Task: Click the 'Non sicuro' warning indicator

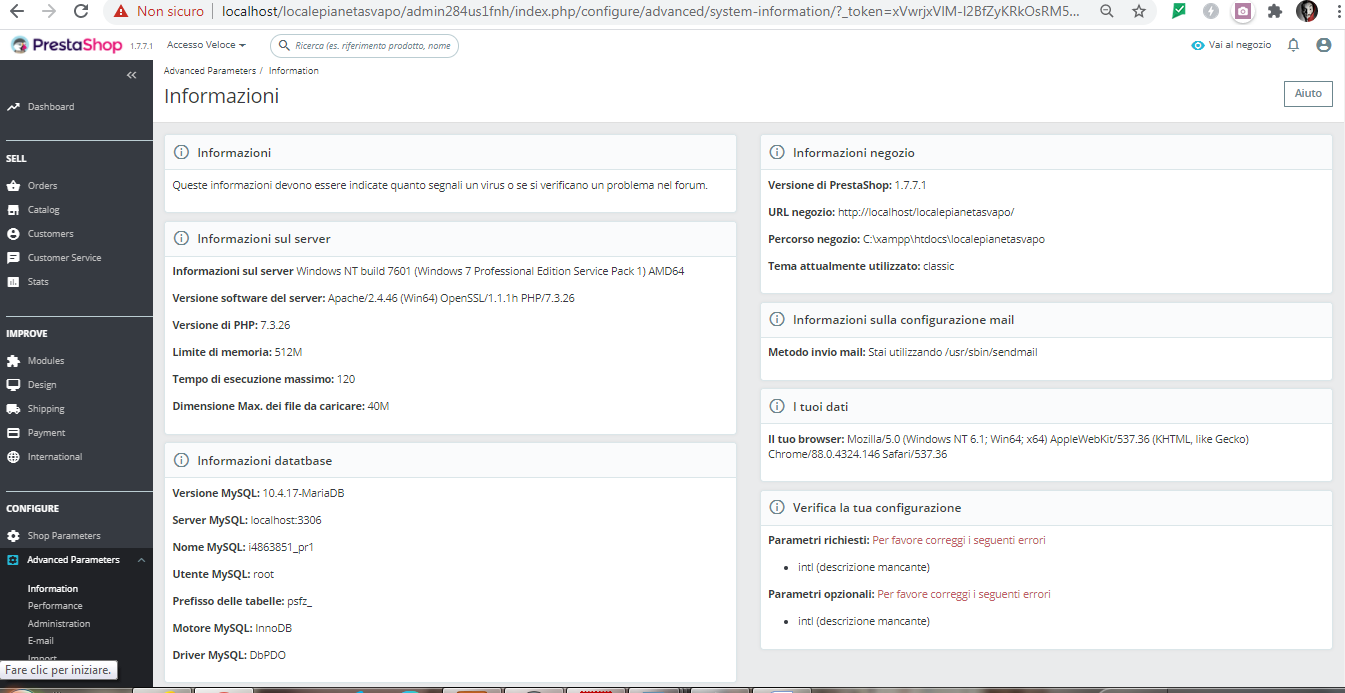Action: 160,12
